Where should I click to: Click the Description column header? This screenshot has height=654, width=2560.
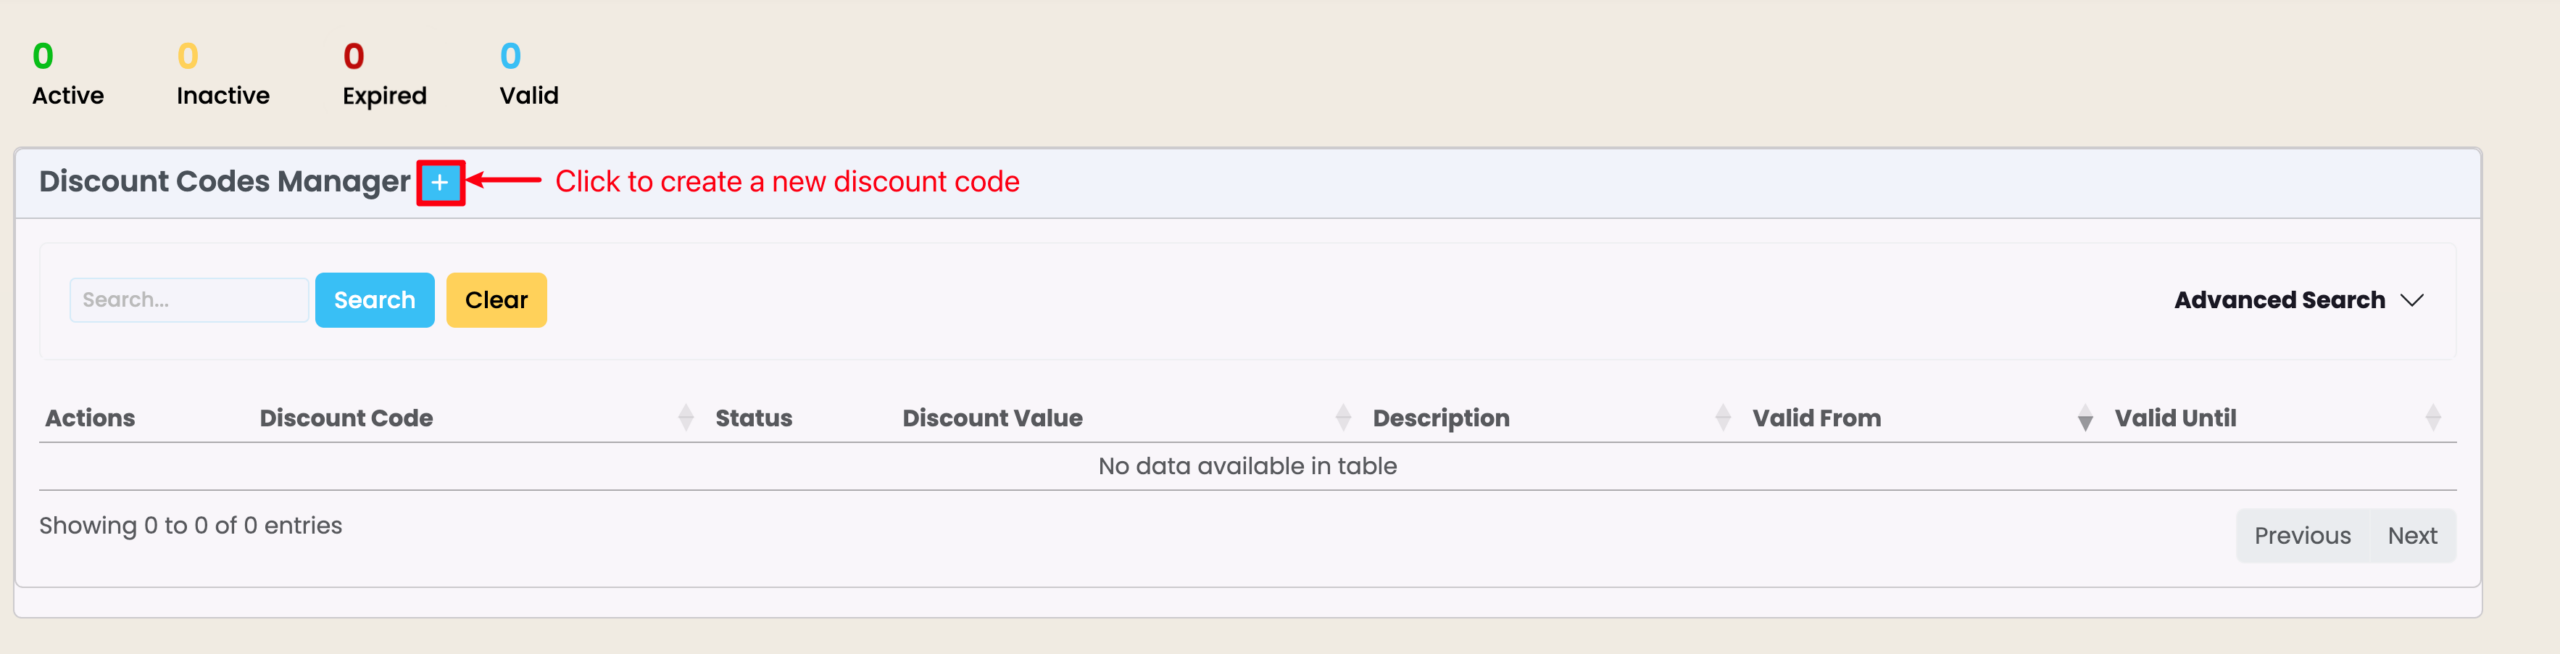1441,418
